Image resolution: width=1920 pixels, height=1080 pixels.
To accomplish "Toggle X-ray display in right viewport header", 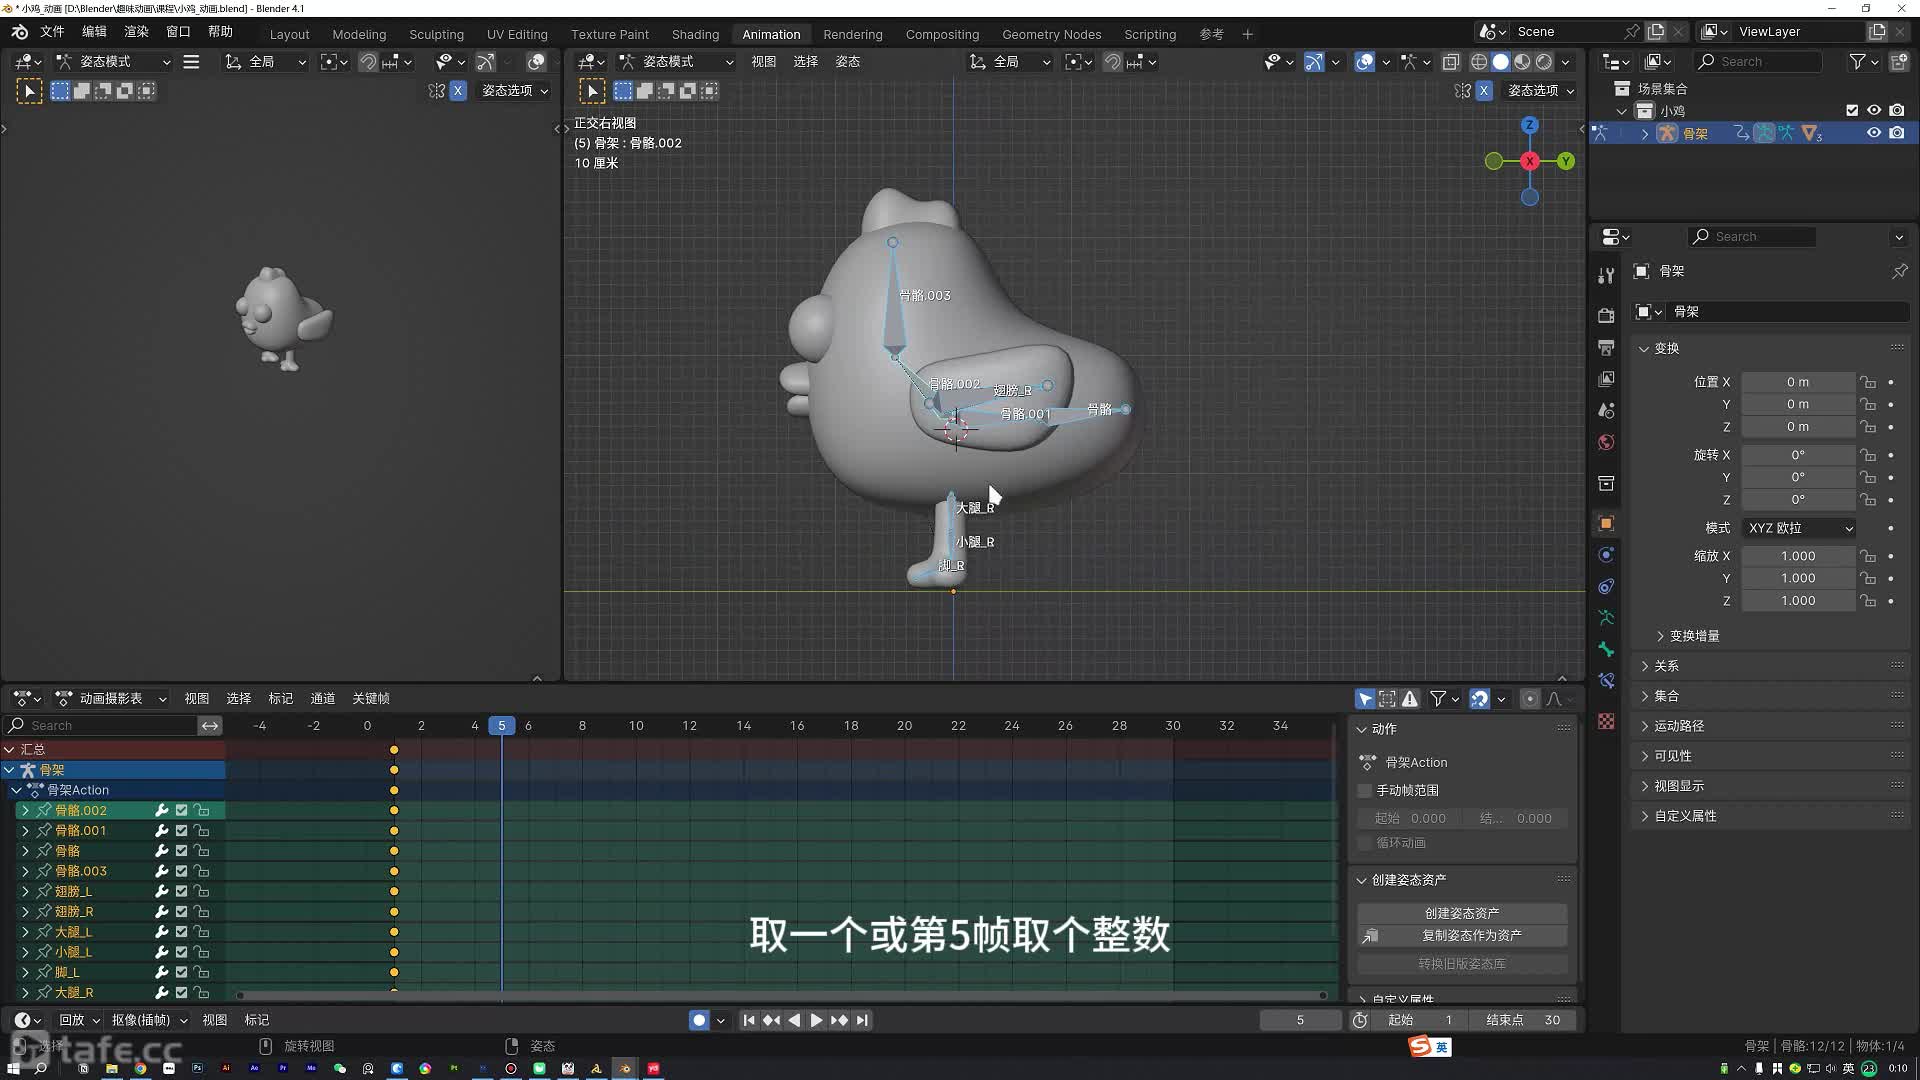I will click(1451, 62).
